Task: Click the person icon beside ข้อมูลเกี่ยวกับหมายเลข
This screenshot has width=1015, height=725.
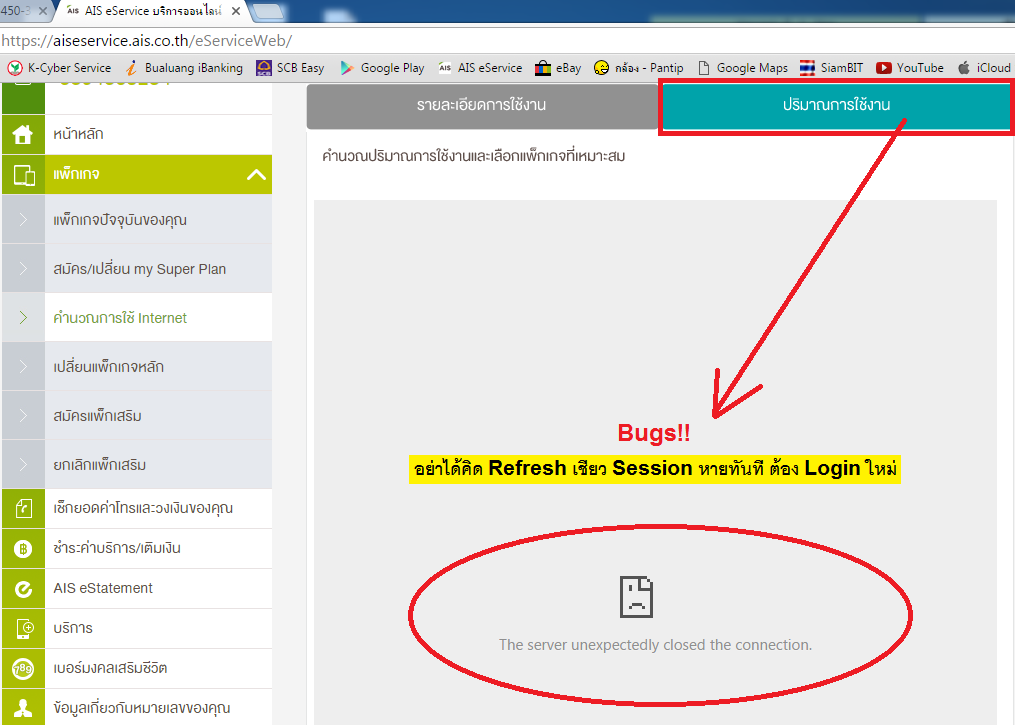Action: [23, 708]
